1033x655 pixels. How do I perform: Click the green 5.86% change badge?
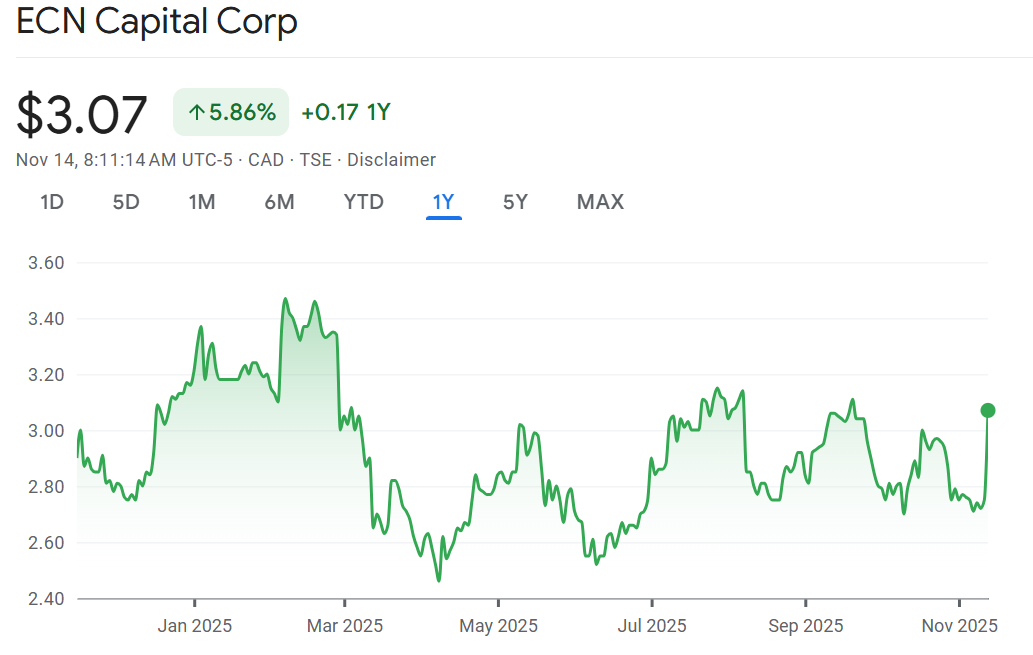point(231,112)
